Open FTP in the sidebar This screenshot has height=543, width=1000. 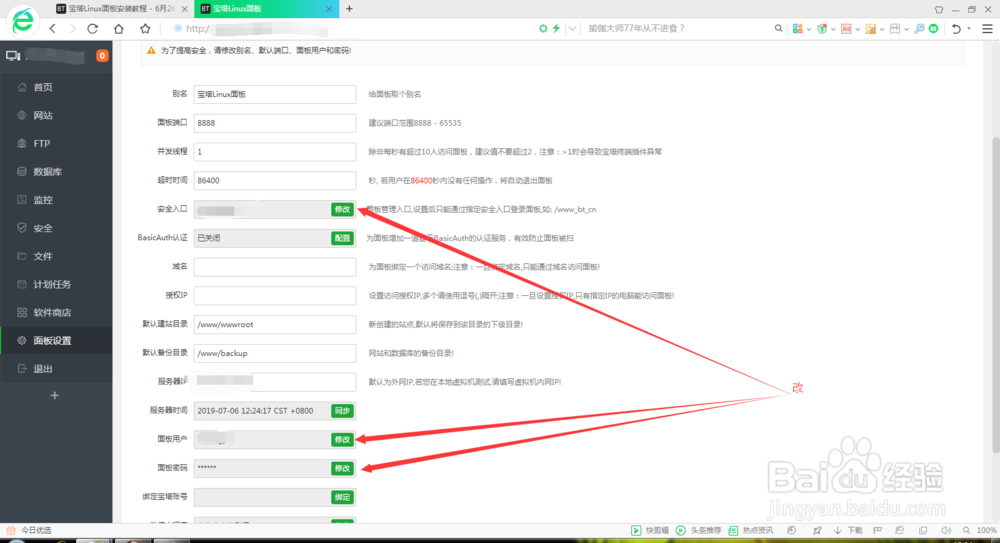click(56, 144)
